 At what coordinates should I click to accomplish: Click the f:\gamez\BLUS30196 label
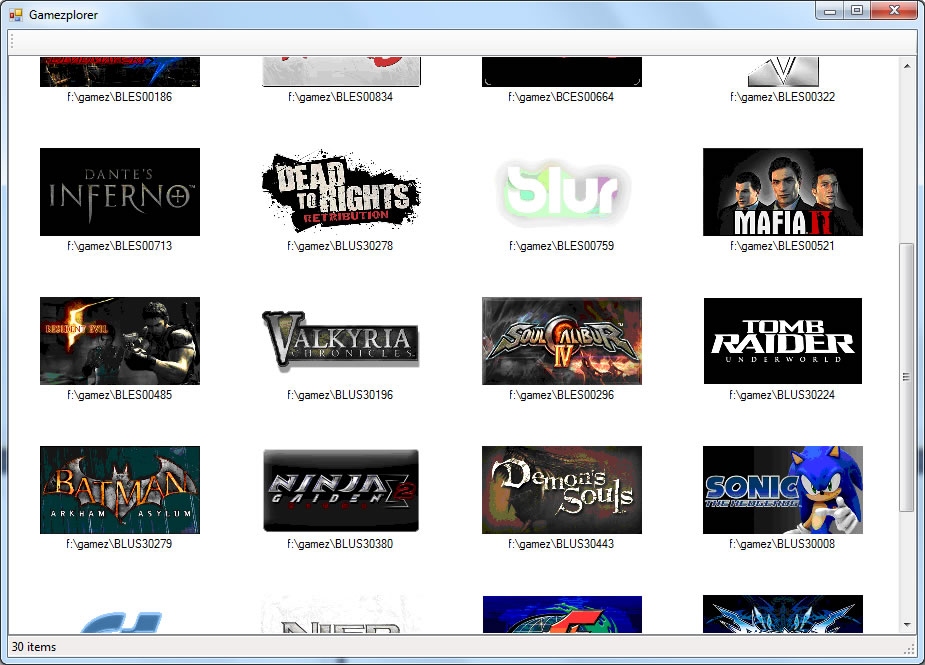[340, 395]
